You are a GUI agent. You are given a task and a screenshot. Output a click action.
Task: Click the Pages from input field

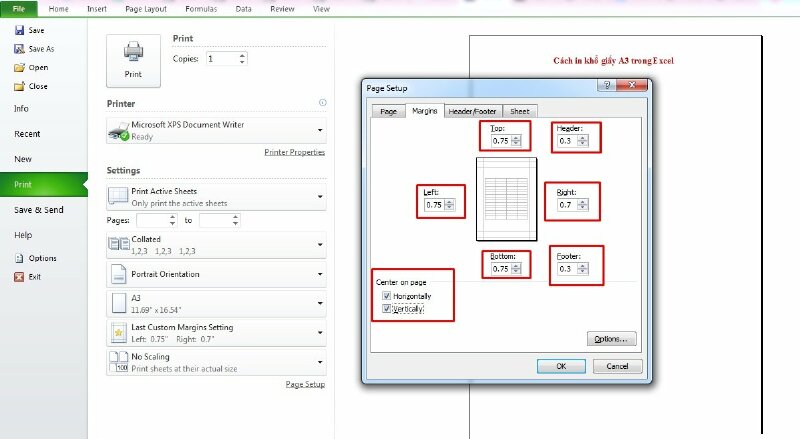[152, 221]
